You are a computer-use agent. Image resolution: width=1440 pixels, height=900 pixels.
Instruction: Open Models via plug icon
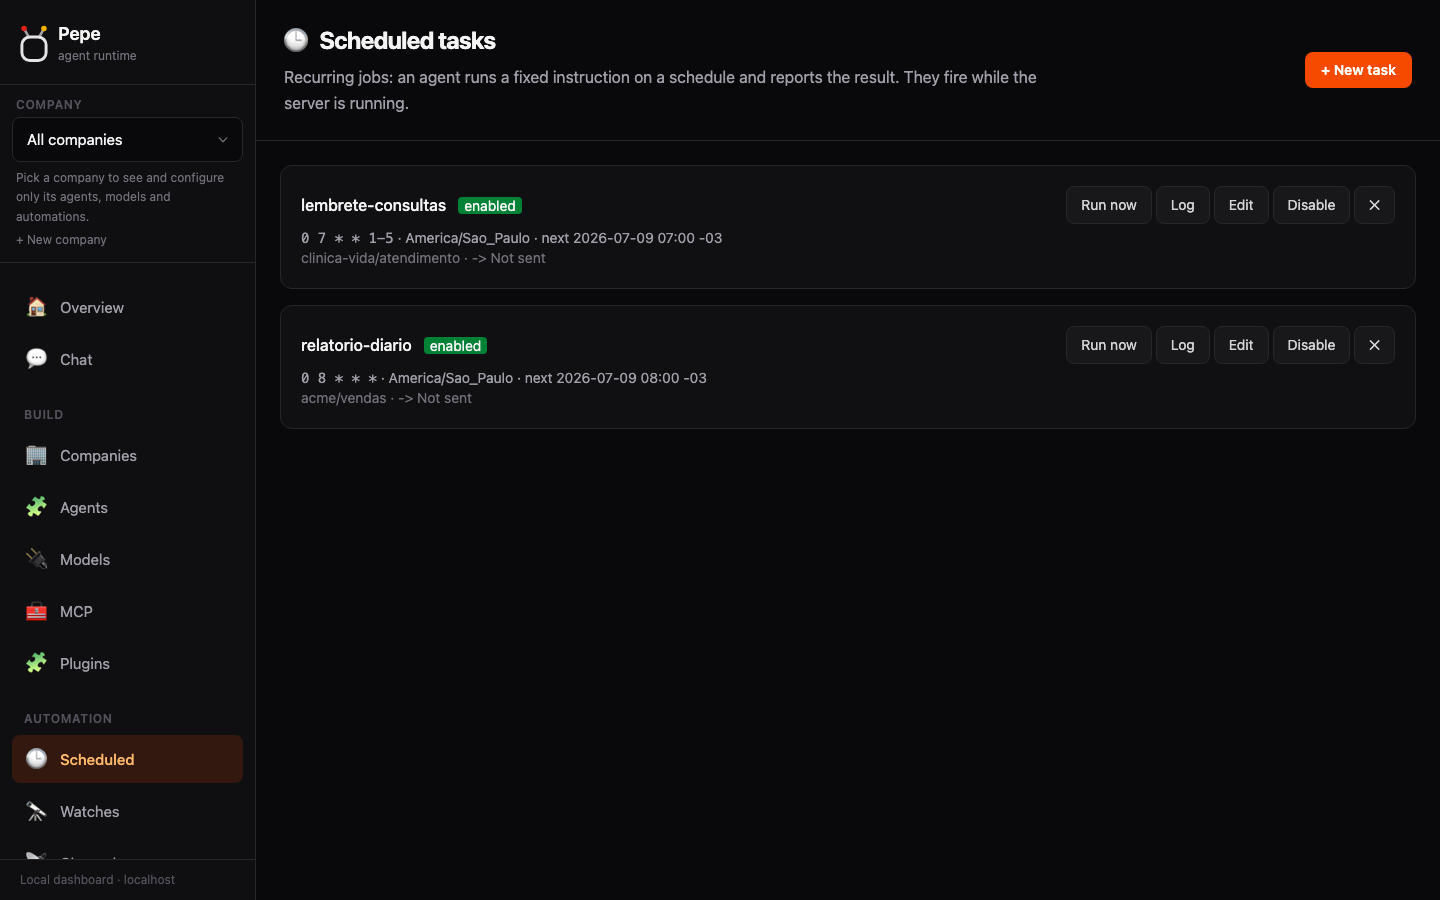click(x=37, y=559)
